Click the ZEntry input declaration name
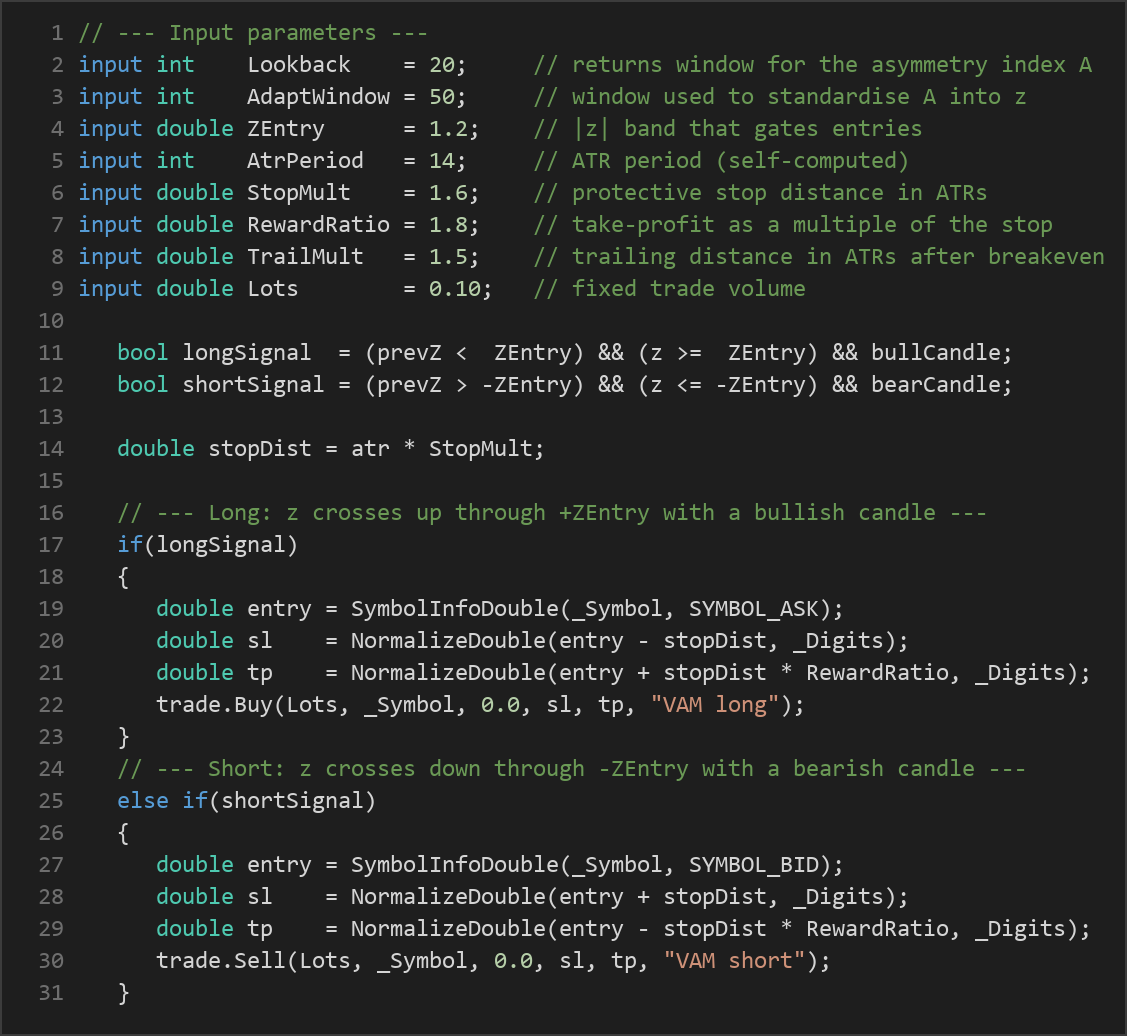This screenshot has height=1036, width=1127. (x=286, y=129)
